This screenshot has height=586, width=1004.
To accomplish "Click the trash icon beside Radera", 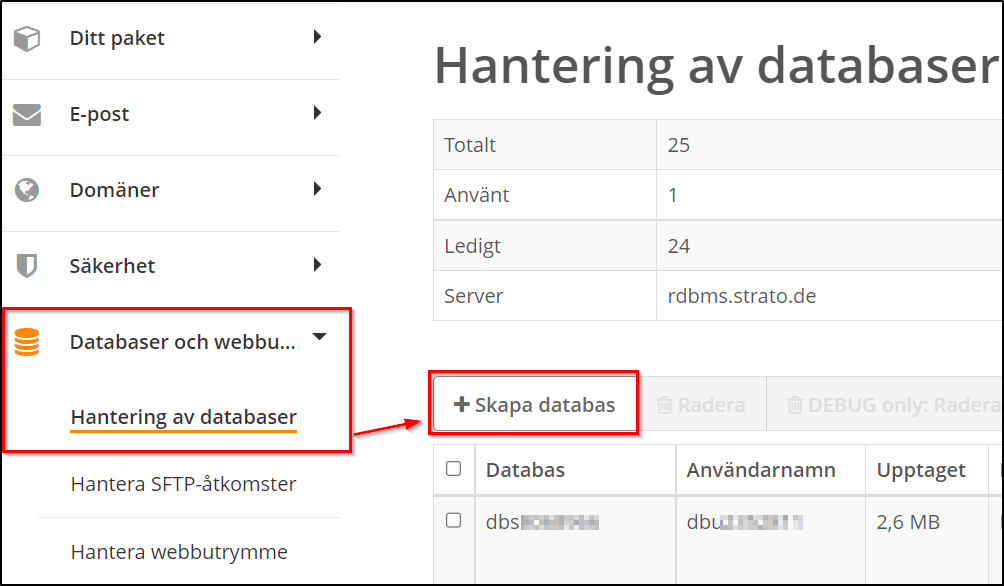I will pos(664,405).
